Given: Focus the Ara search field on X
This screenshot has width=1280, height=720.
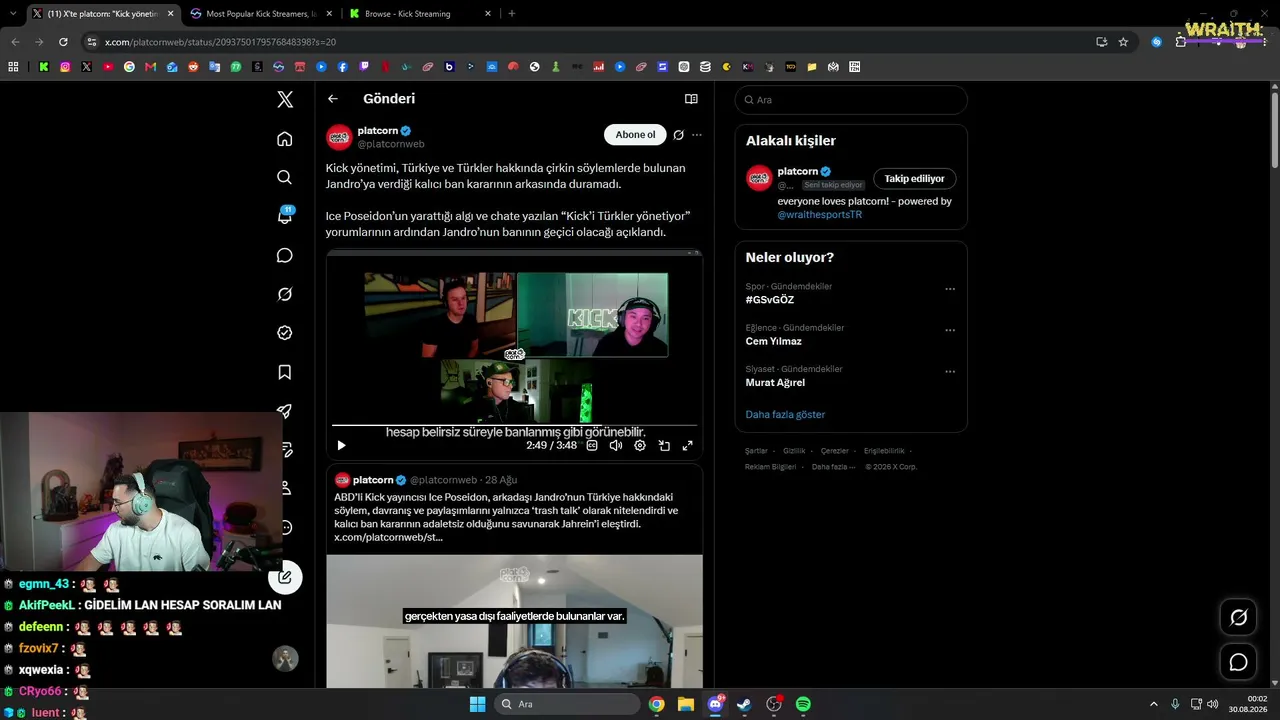Looking at the screenshot, I should pyautogui.click(x=851, y=100).
